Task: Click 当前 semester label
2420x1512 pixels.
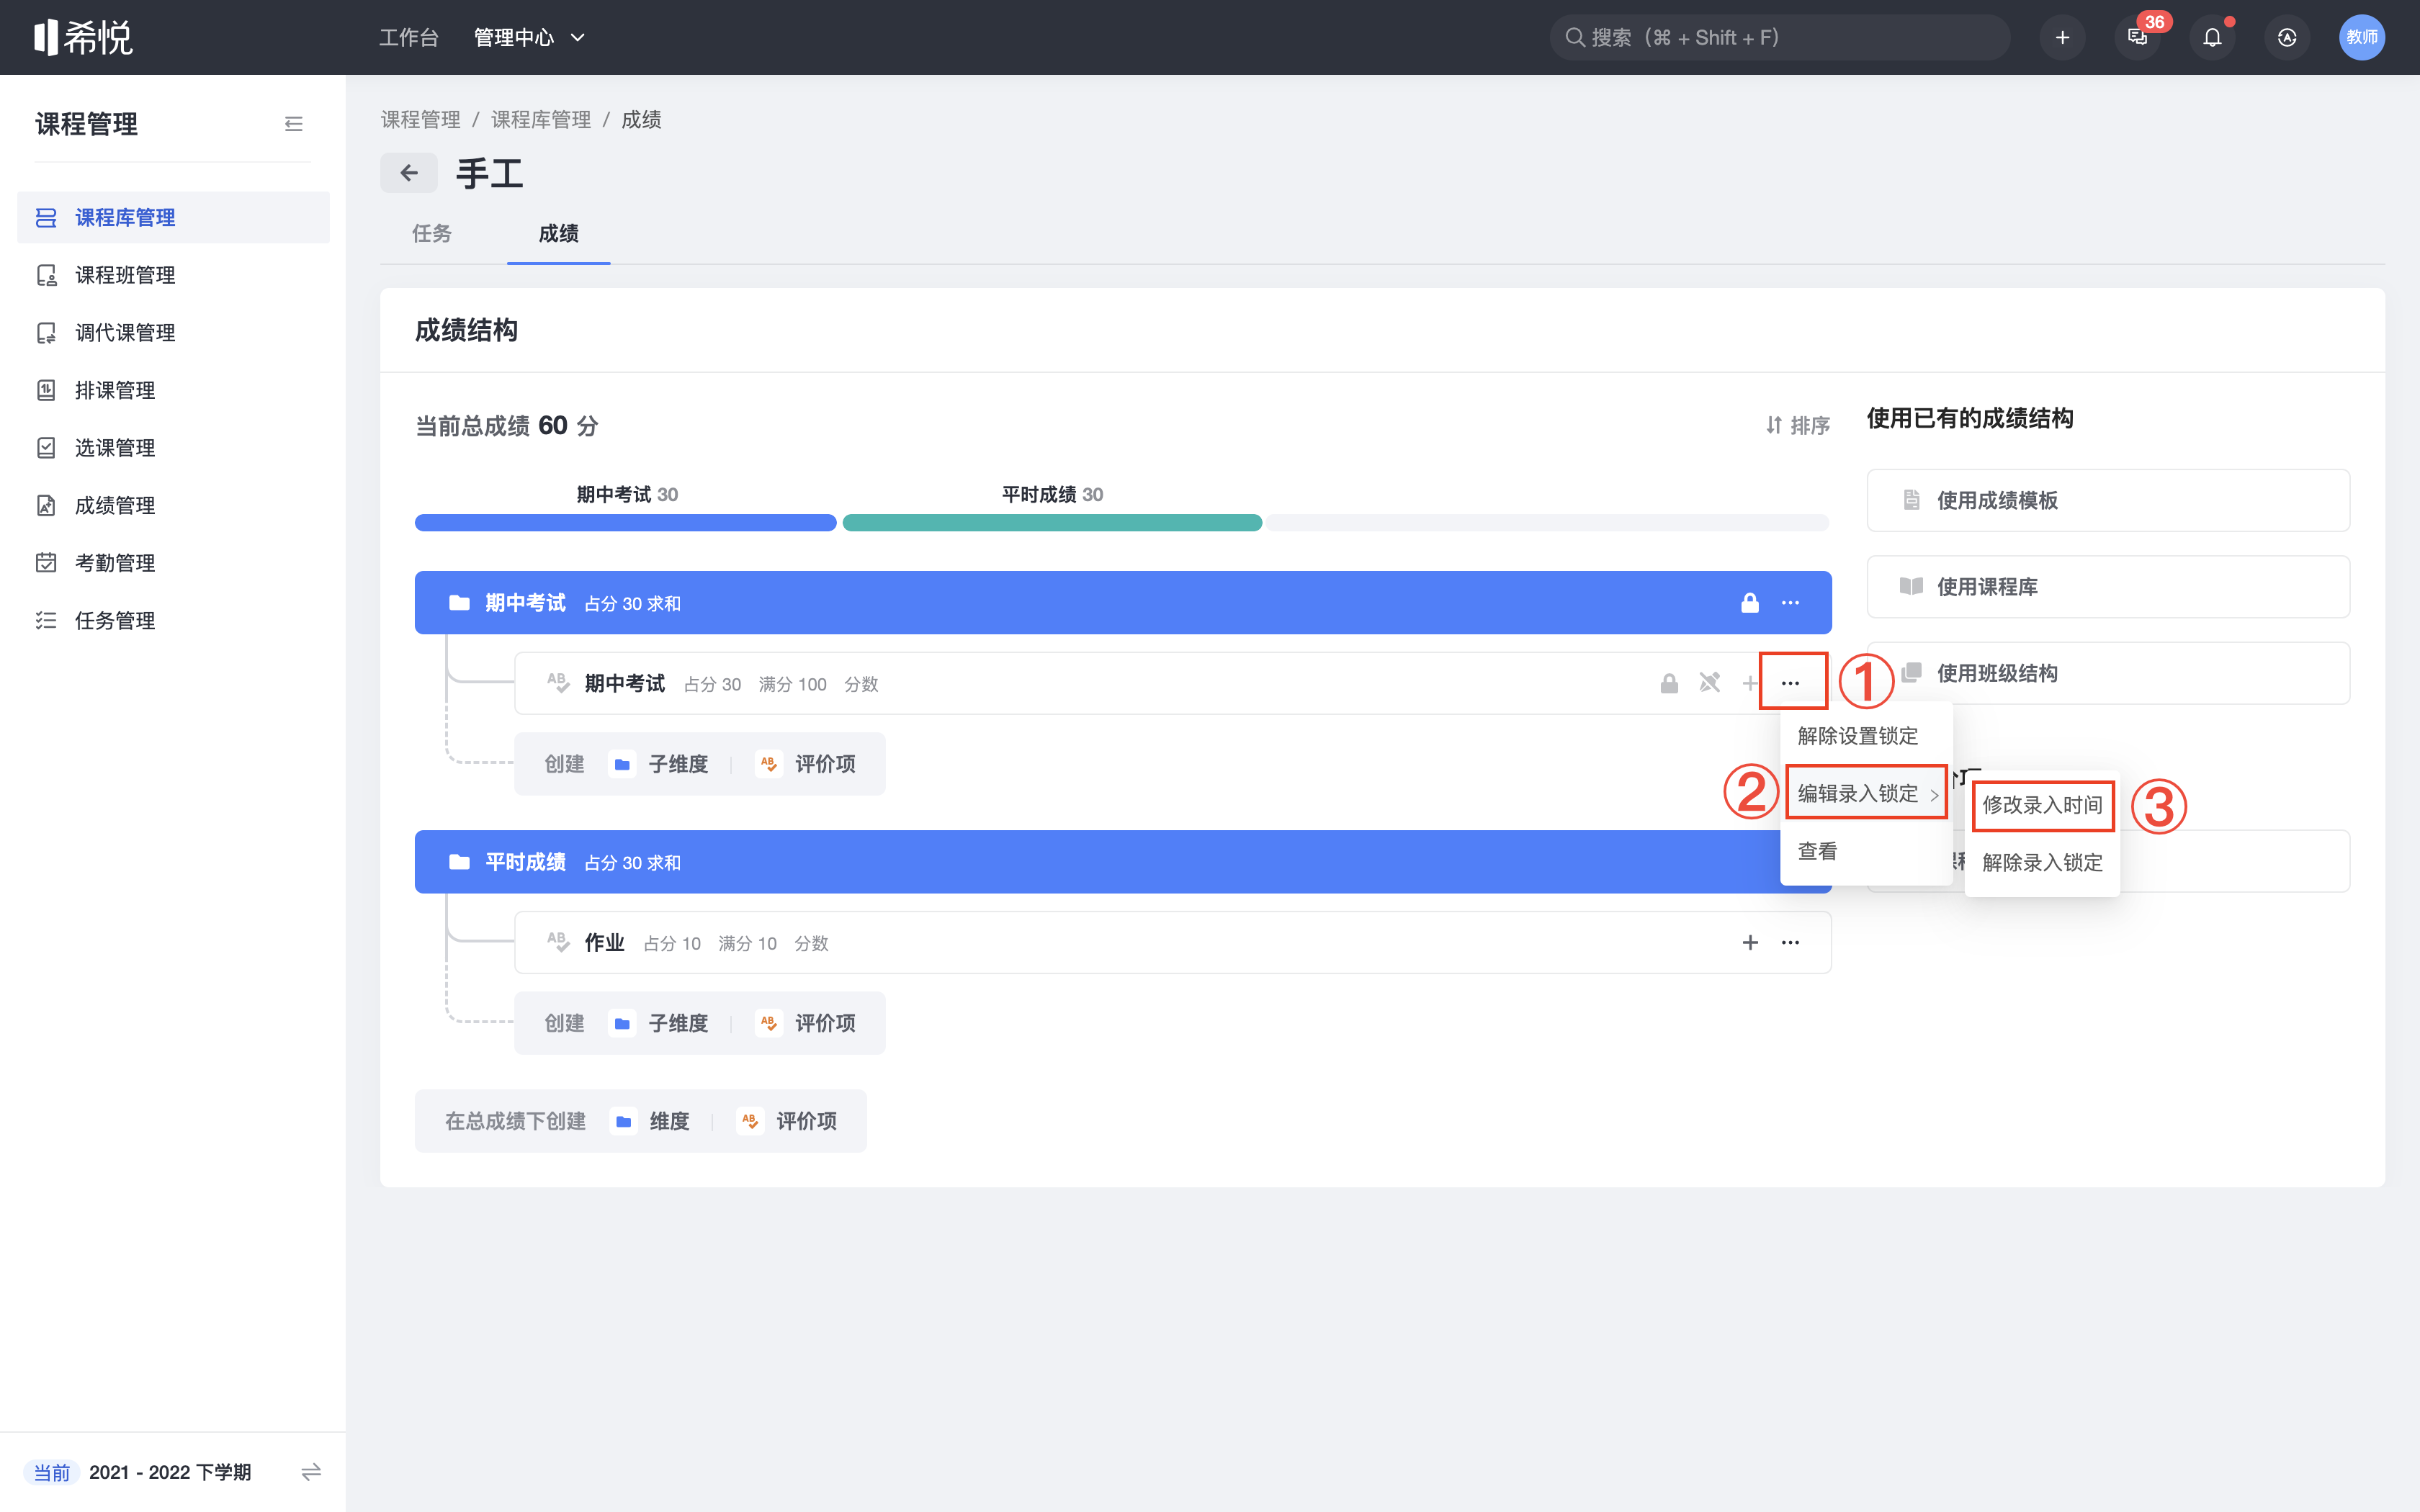Action: click(x=52, y=1472)
